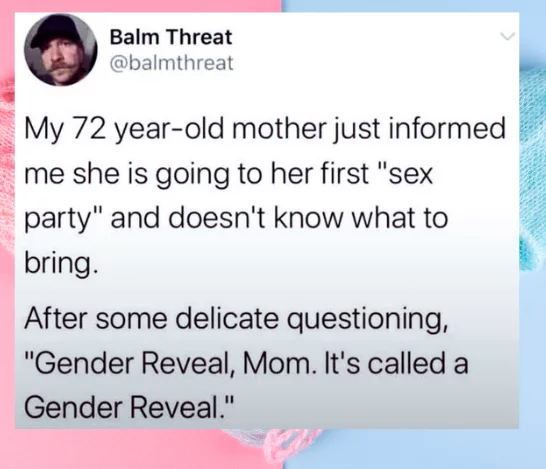Screen dimensions: 546x469
Task: Click the word "questioning," in the tweet
Action: (x=367, y=321)
